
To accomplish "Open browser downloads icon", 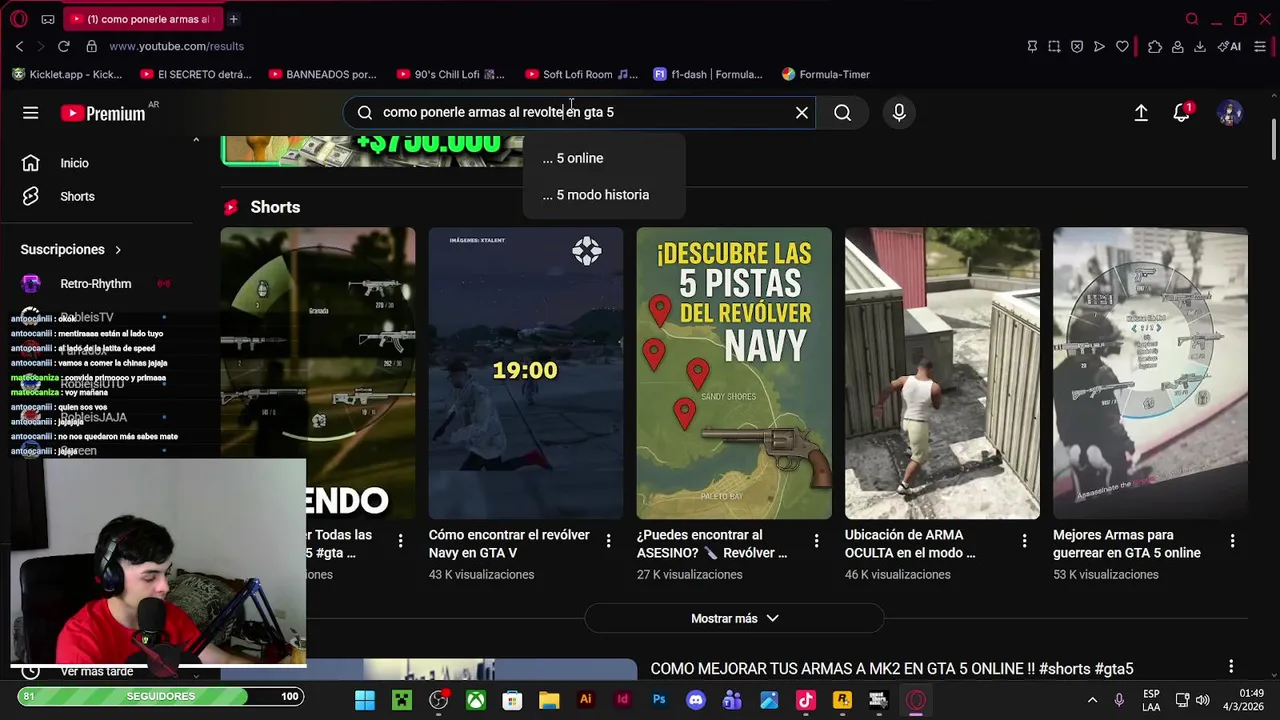I will click(1200, 46).
